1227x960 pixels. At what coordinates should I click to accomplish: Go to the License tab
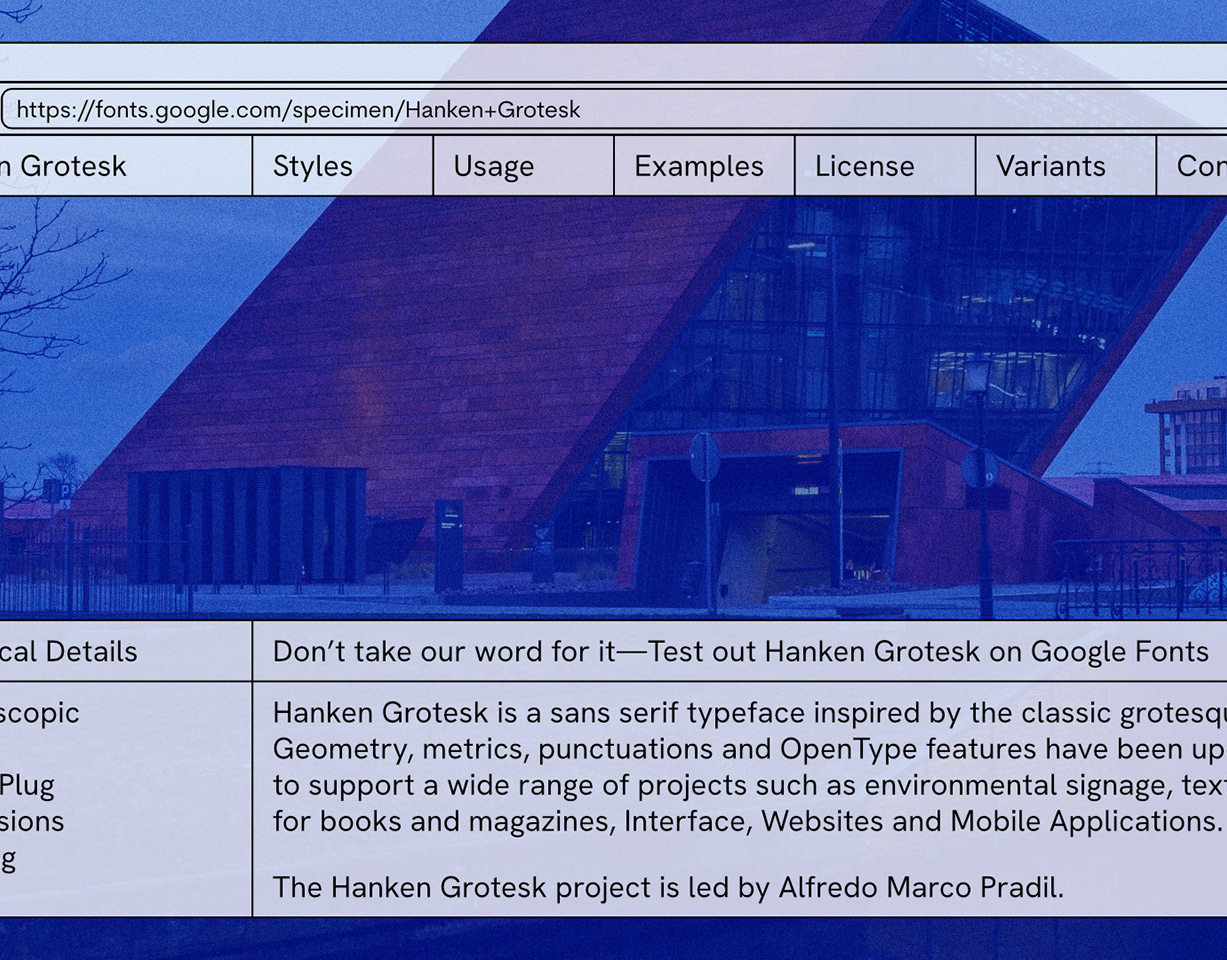point(885,166)
